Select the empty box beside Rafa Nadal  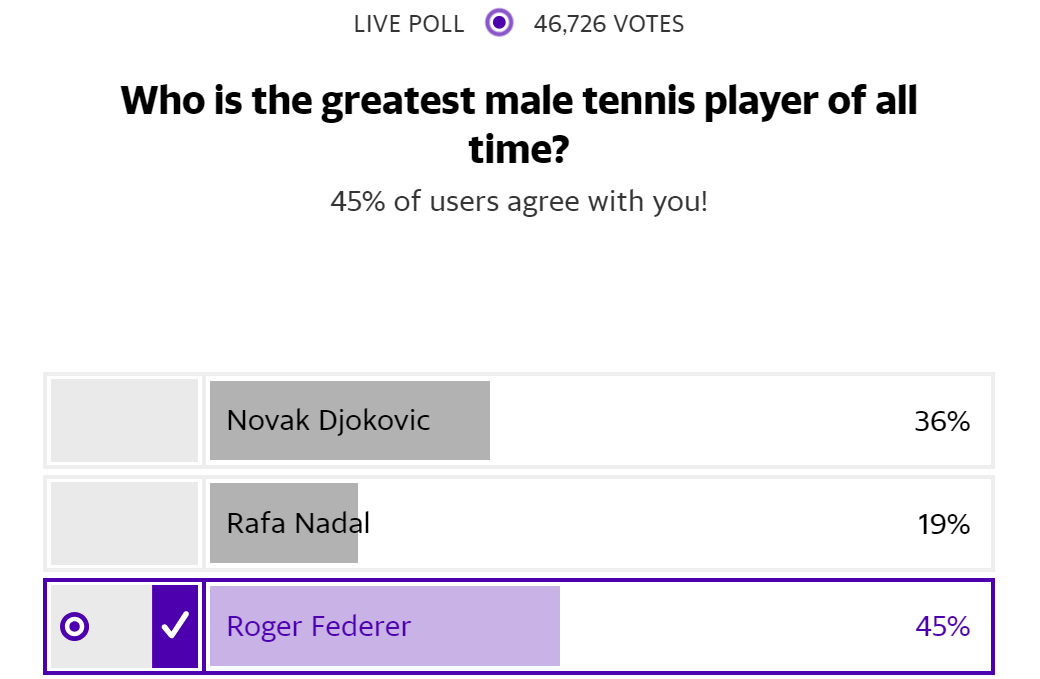[124, 523]
